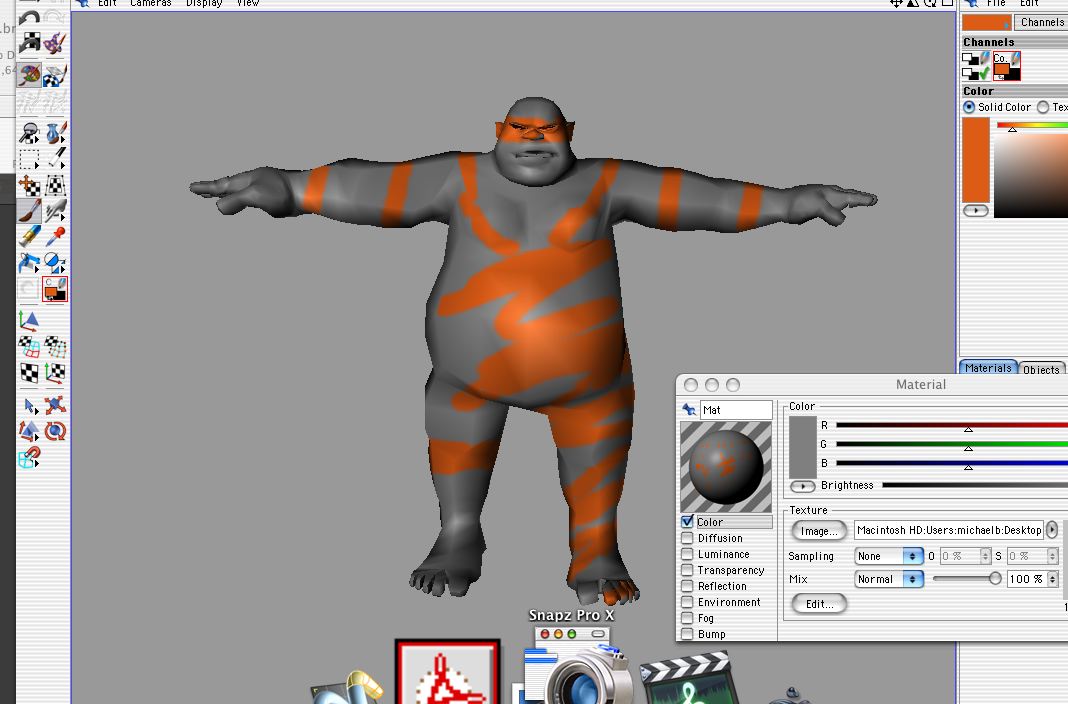Open the Acrobat dock icon
The height and width of the screenshot is (704, 1068).
point(447,673)
